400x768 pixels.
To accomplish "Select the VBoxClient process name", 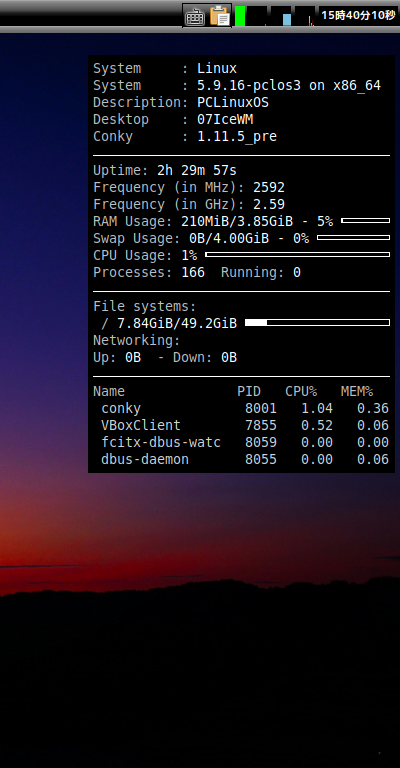I will tap(141, 425).
